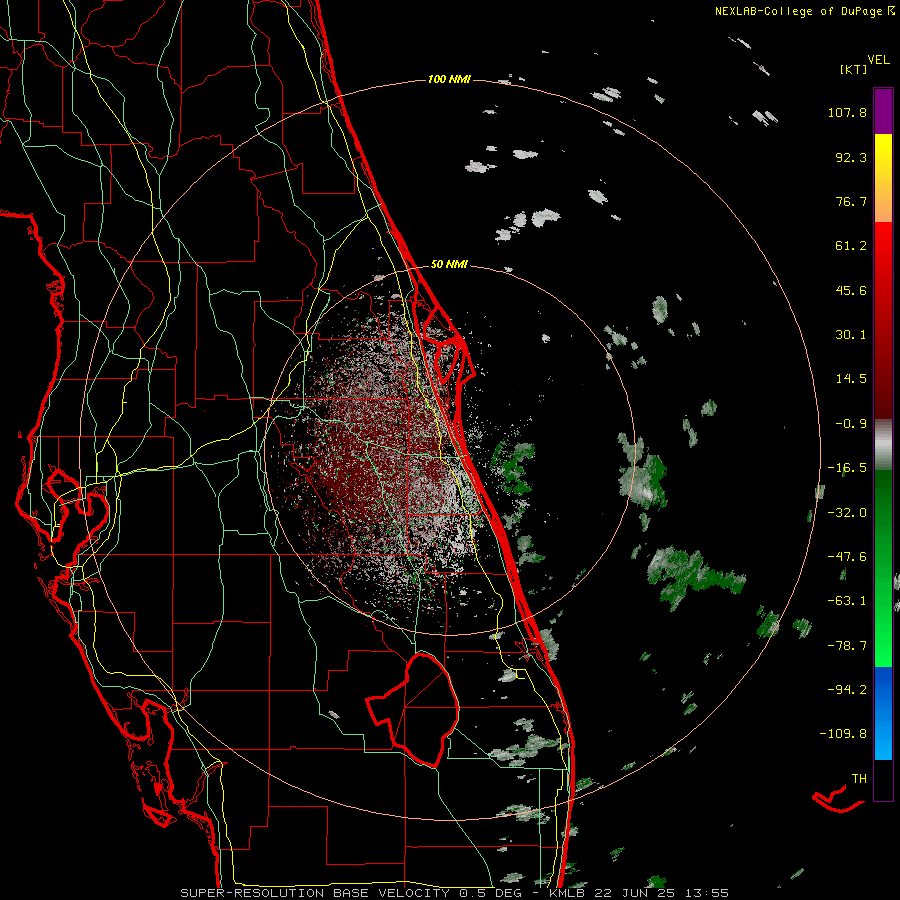
Task: Click the "50 NMI" range ring label
Action: (x=449, y=265)
